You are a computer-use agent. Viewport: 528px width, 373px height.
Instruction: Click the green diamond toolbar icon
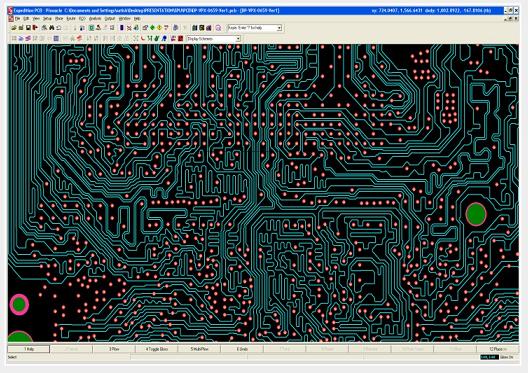tap(152, 28)
